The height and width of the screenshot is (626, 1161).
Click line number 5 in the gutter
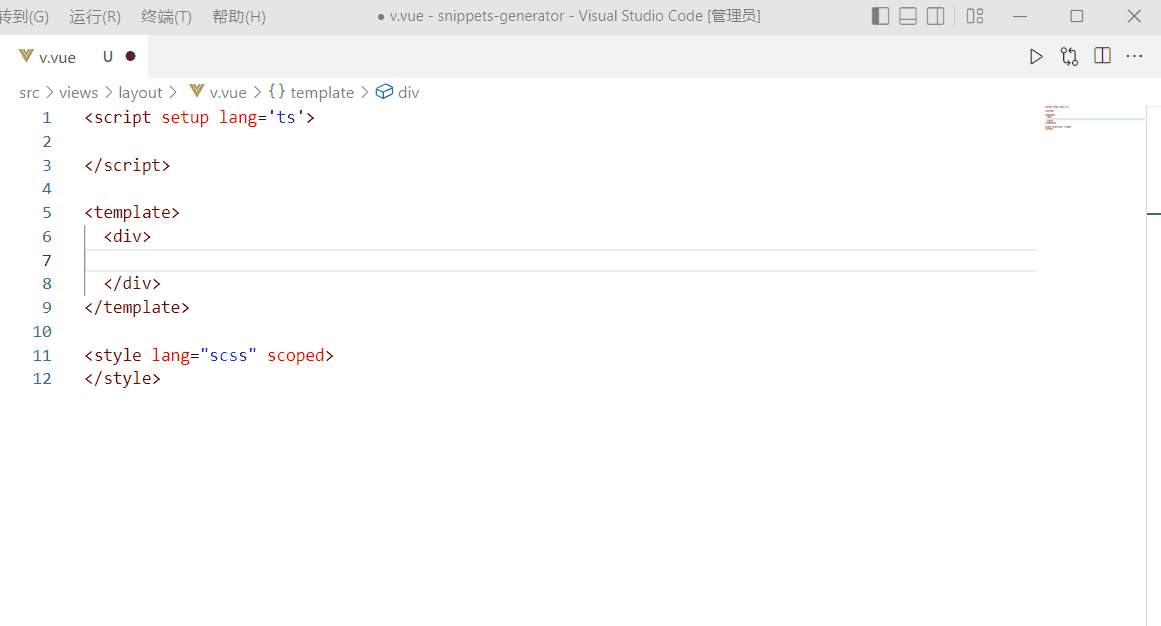pyautogui.click(x=47, y=213)
